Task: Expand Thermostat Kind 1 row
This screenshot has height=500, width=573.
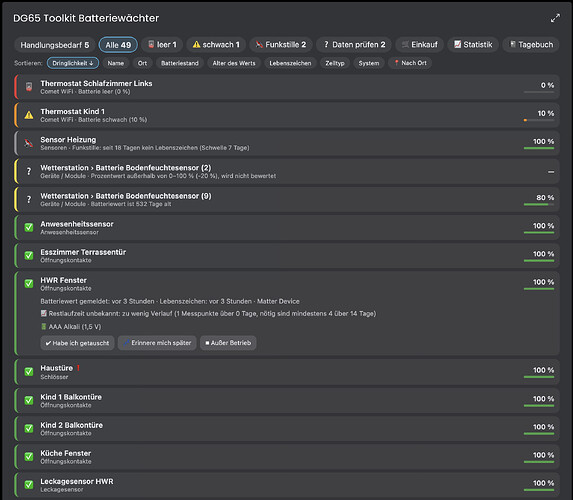Action: 287,115
